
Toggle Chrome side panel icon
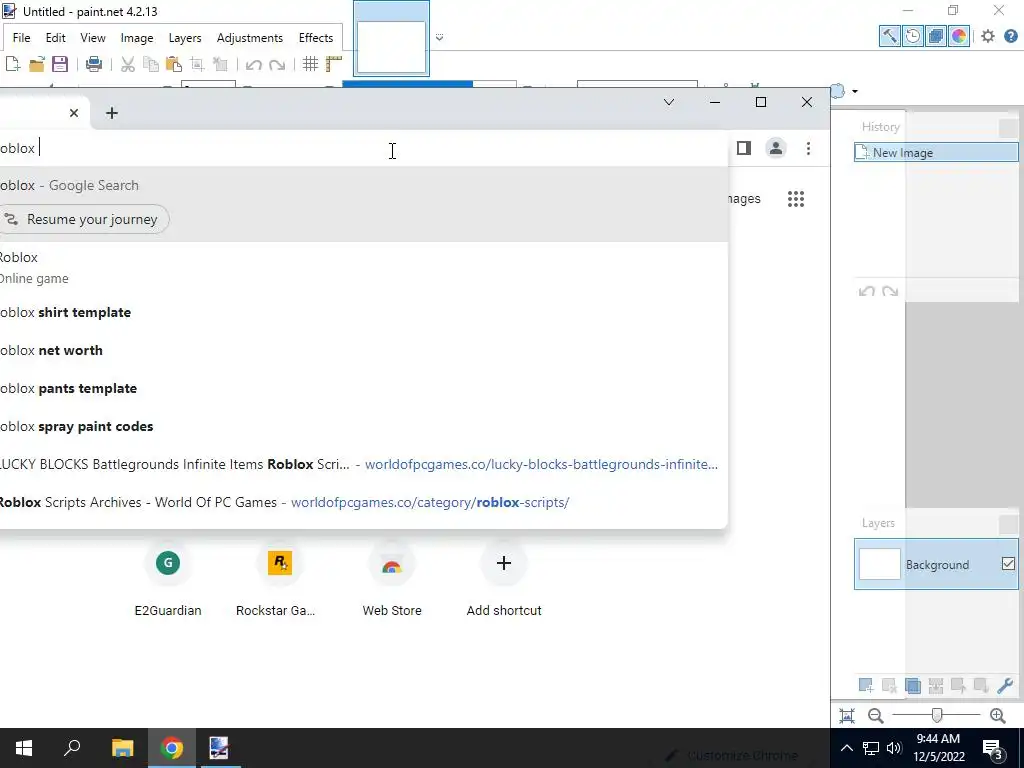click(744, 148)
